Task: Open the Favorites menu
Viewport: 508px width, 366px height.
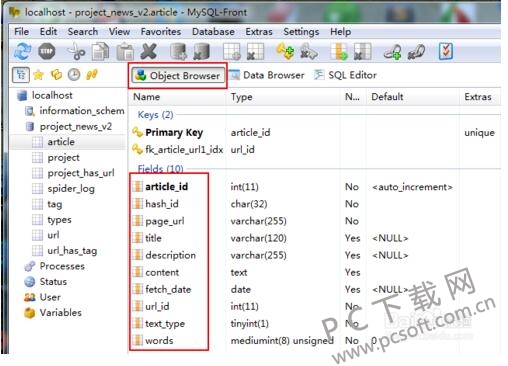Action: pyautogui.click(x=161, y=32)
